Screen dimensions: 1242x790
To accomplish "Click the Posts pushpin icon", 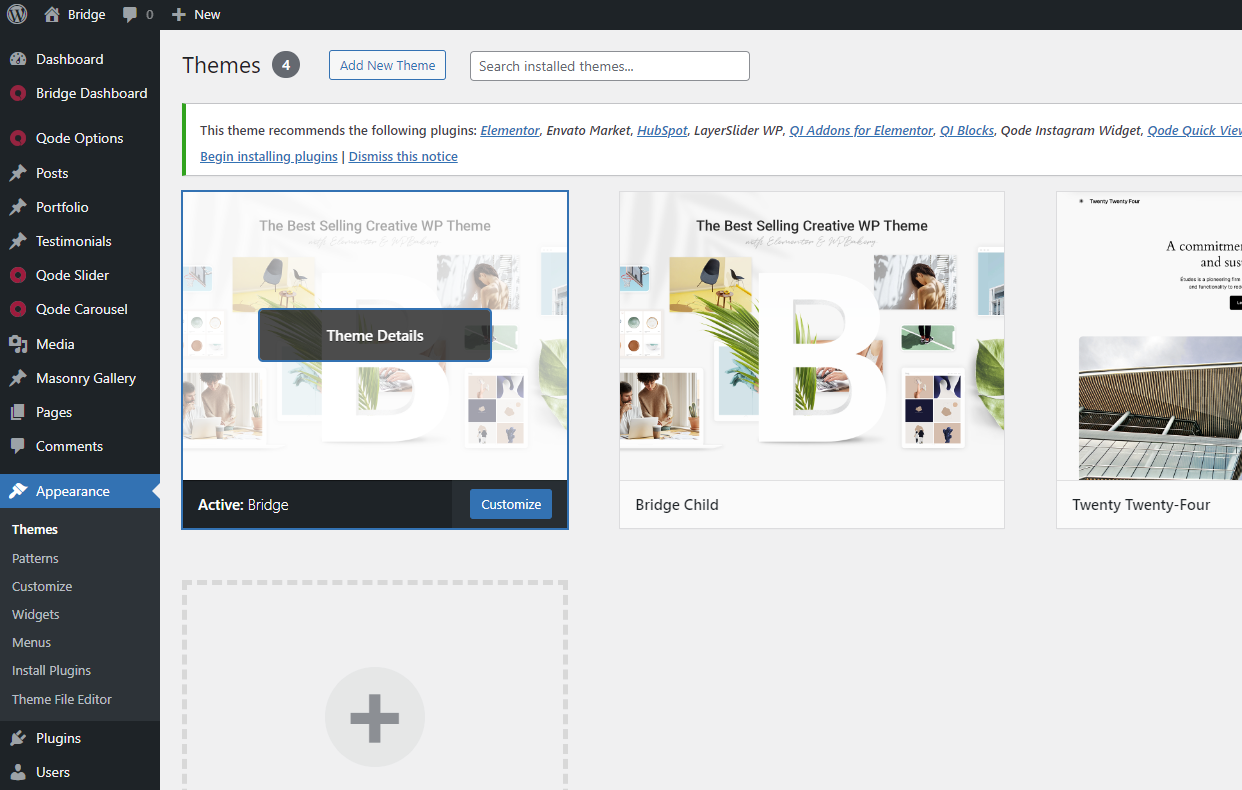I will 18,173.
